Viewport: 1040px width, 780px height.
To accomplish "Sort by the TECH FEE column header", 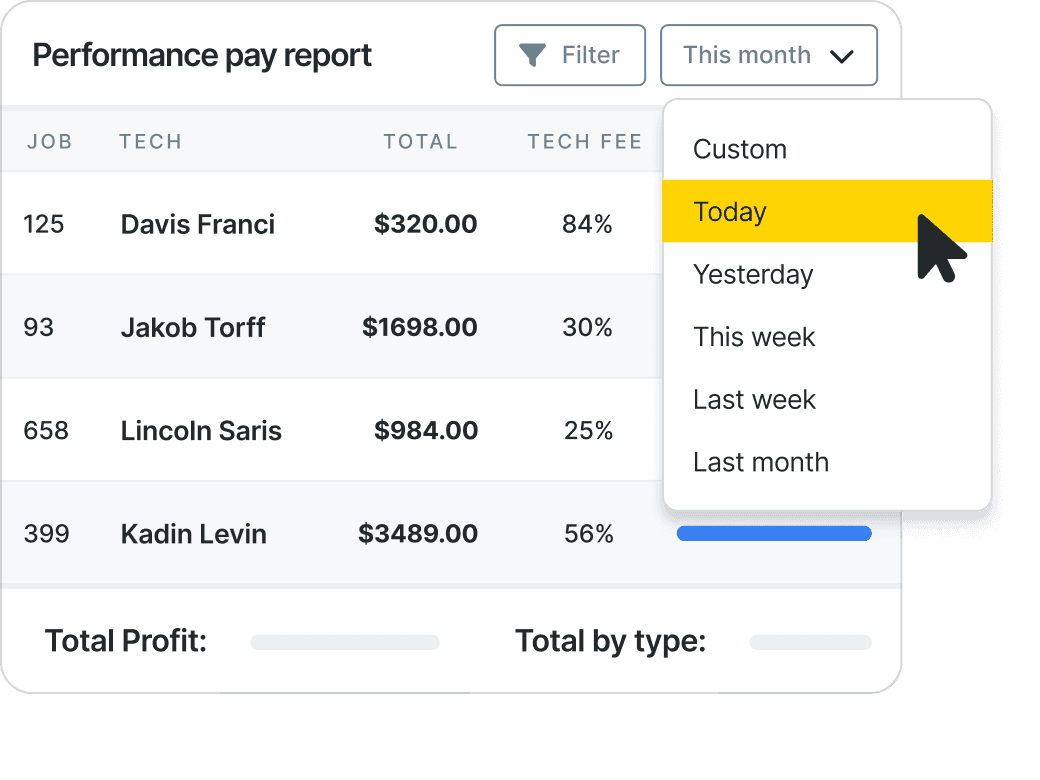I will pos(584,141).
